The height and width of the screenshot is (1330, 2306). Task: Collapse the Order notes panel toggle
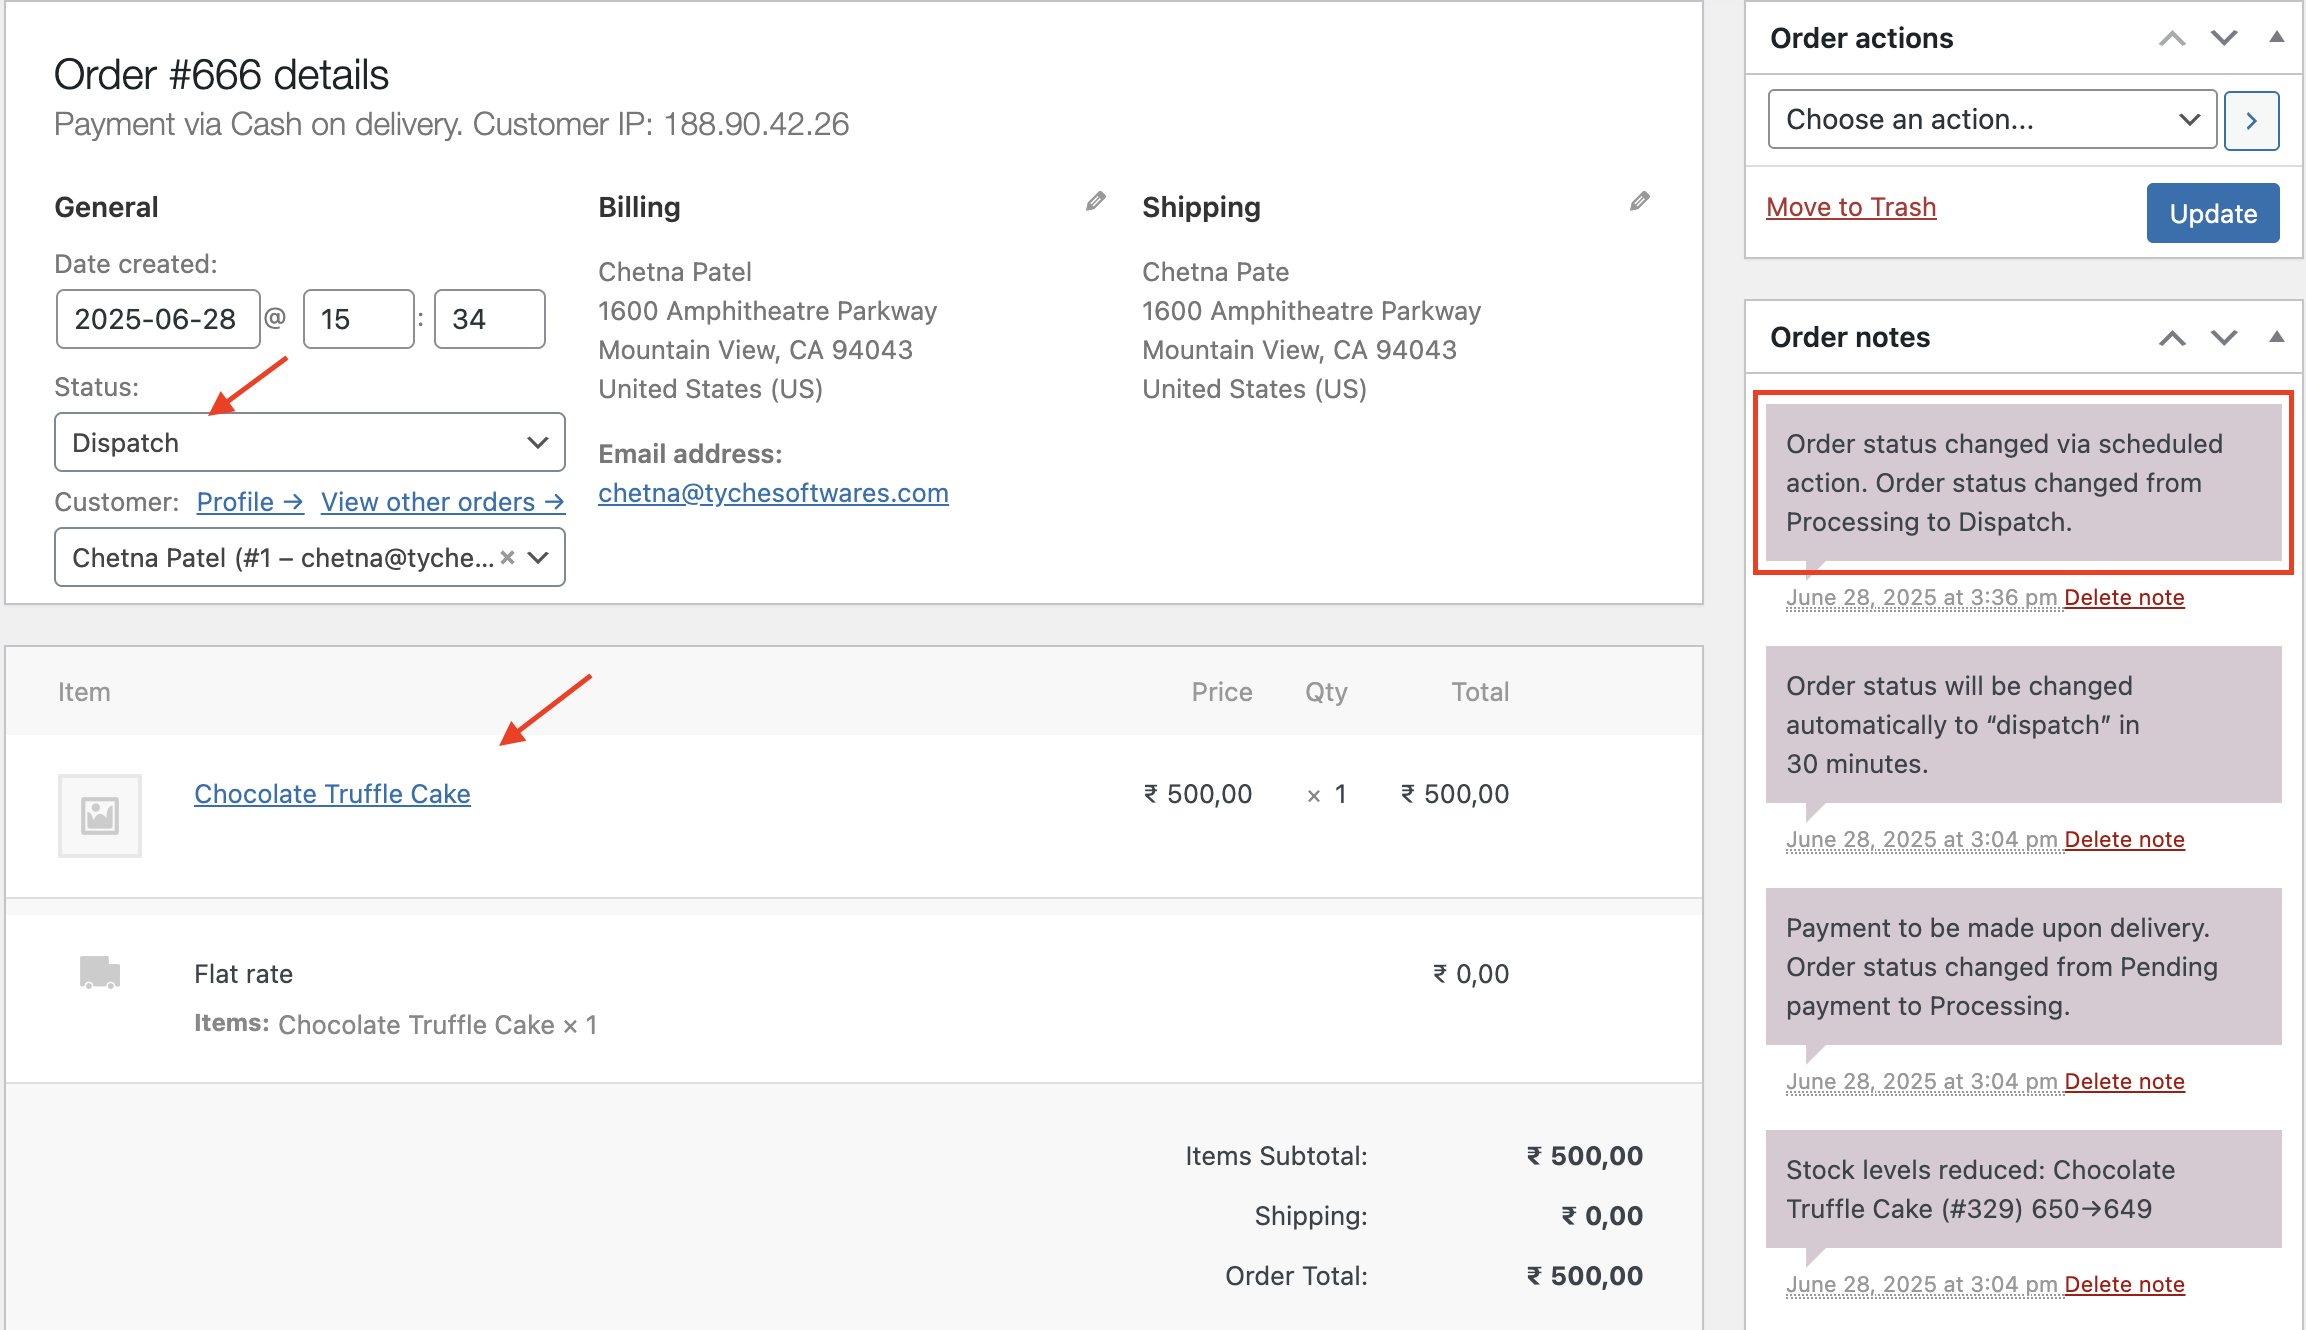point(2277,336)
